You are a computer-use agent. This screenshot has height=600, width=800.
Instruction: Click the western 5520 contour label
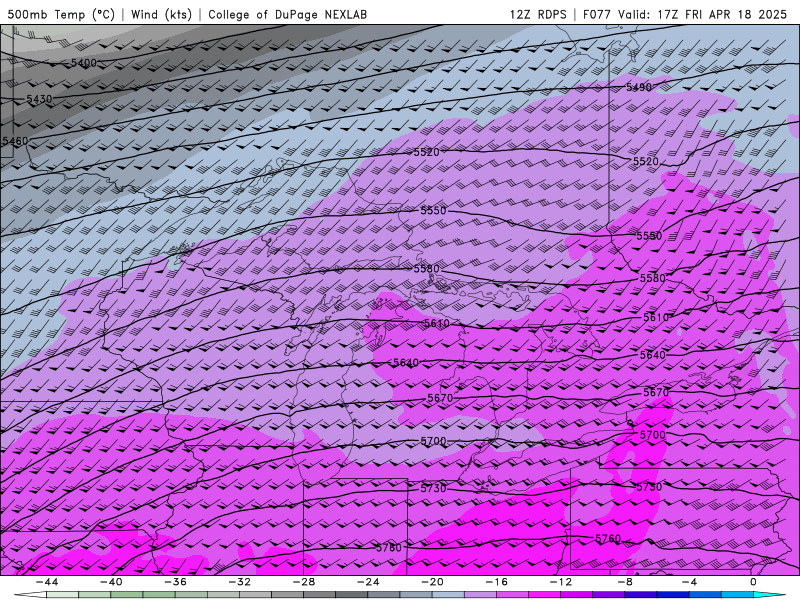coord(426,152)
